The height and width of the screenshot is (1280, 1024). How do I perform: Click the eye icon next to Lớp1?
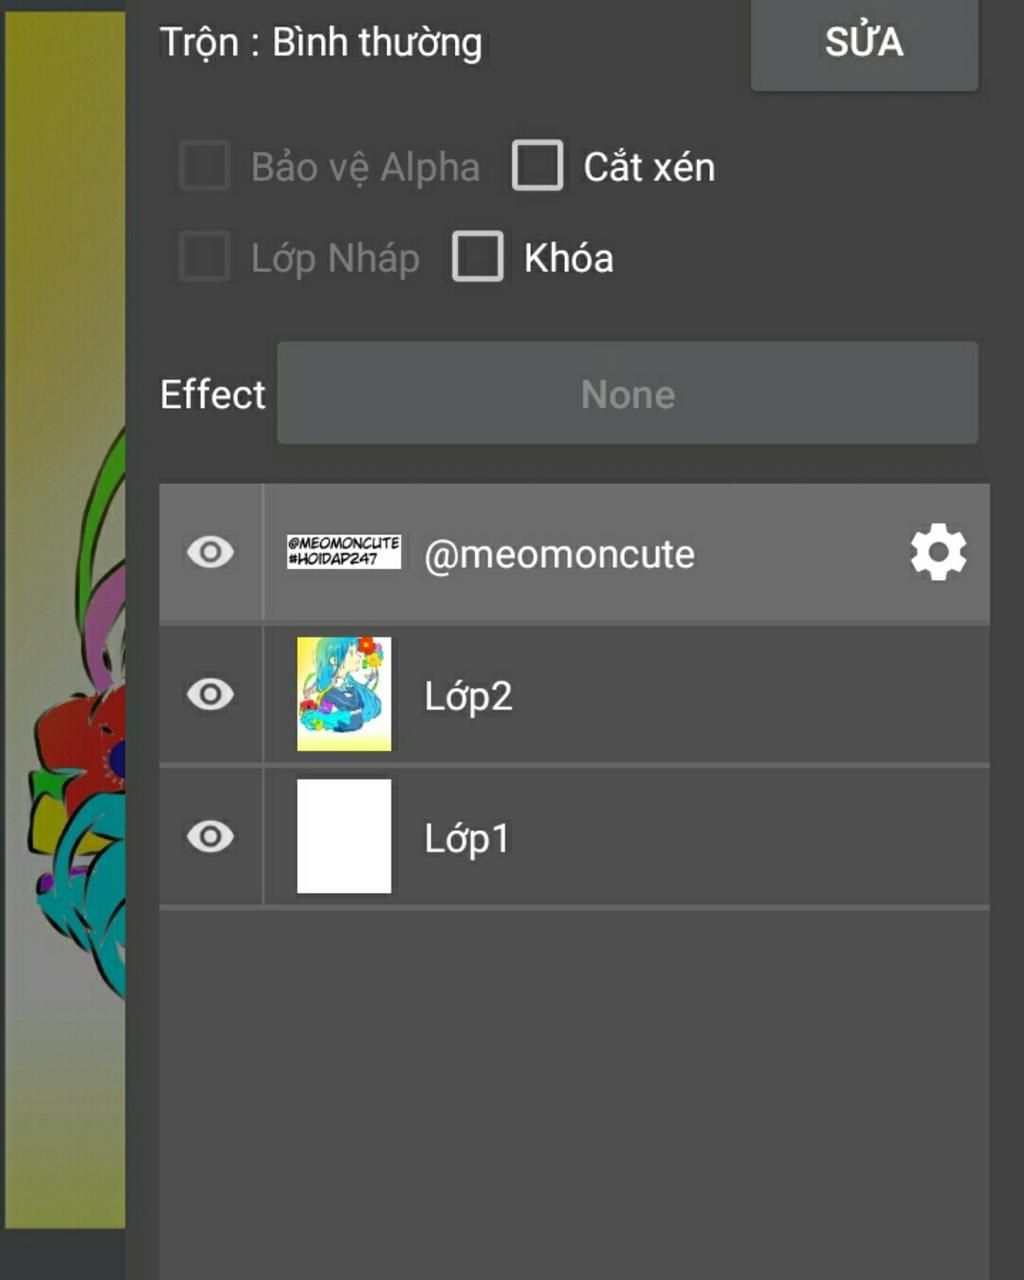pos(210,836)
